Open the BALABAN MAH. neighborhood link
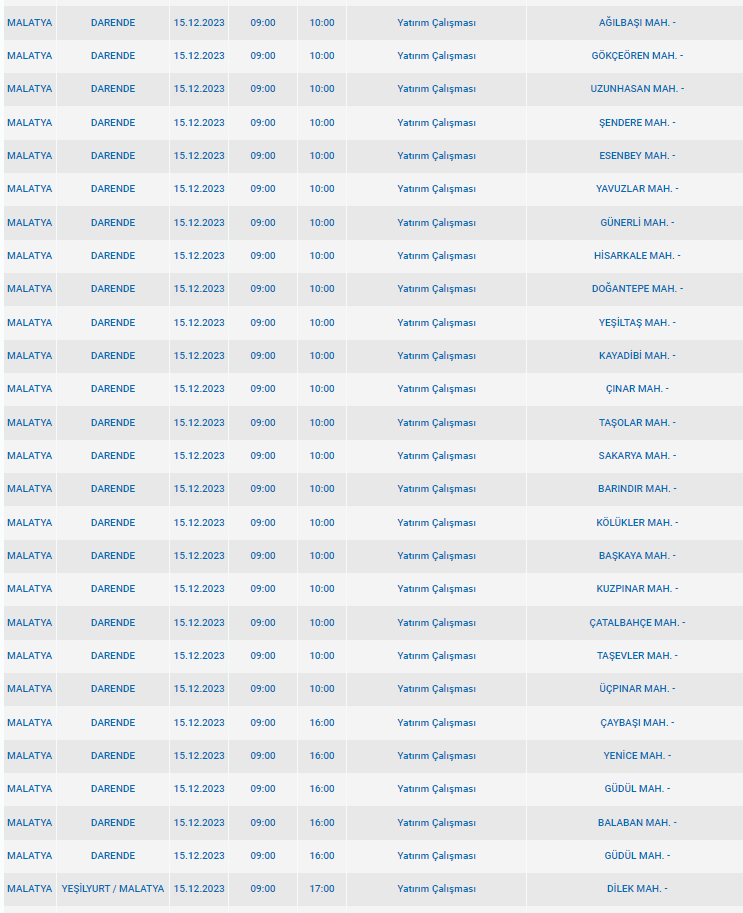Viewport: 743px width, 913px height. pyautogui.click(x=637, y=823)
